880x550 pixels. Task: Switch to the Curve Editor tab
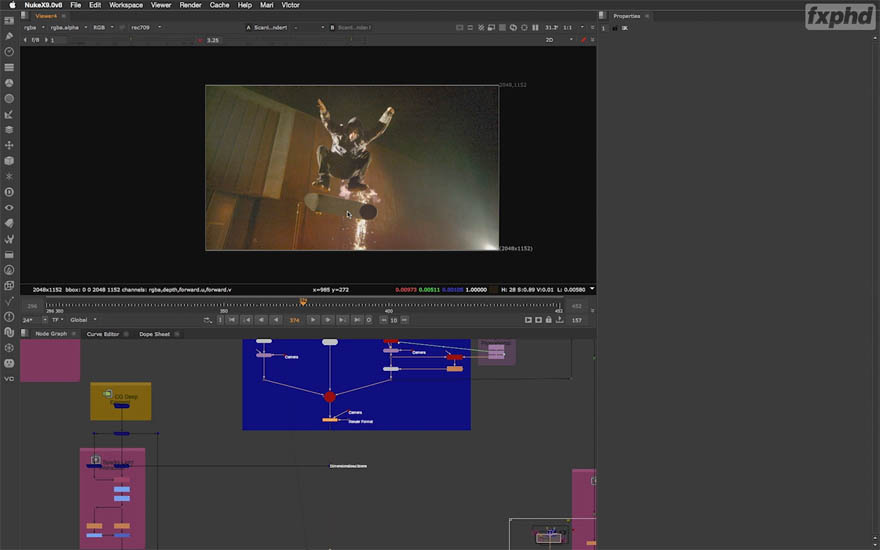[103, 334]
